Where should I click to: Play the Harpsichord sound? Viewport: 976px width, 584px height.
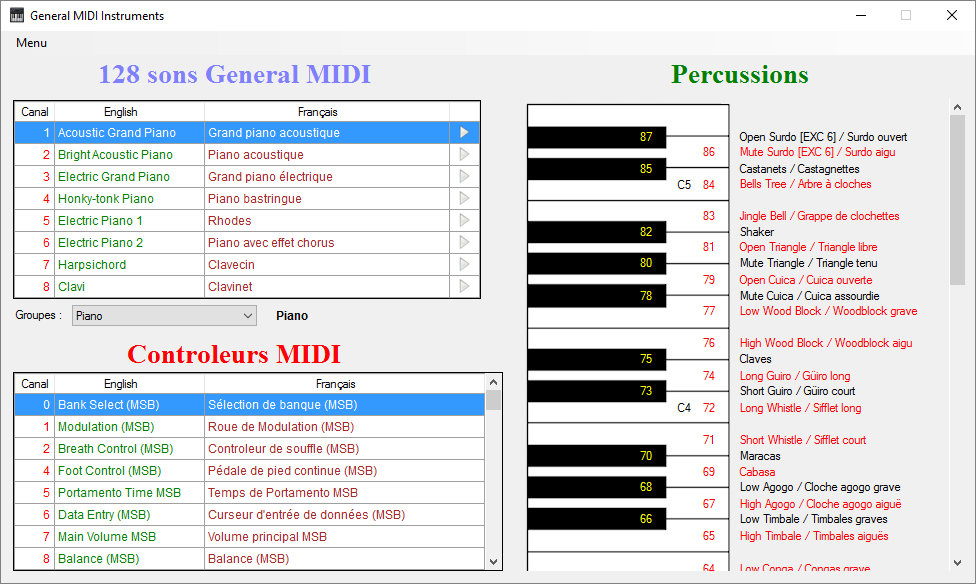coord(463,264)
